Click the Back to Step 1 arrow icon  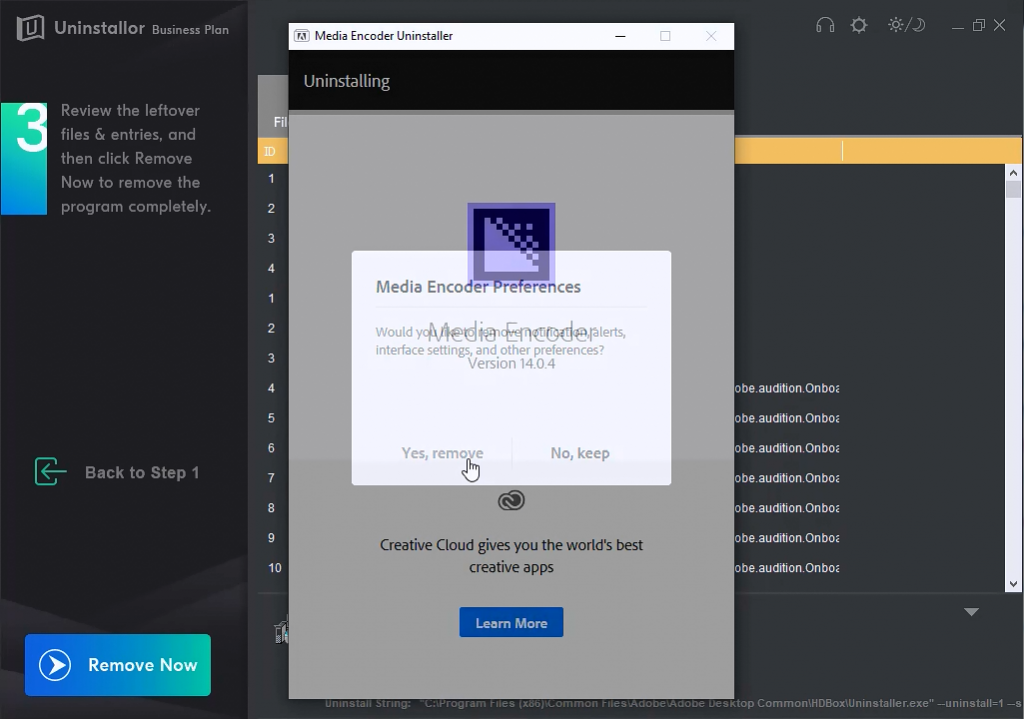[50, 471]
